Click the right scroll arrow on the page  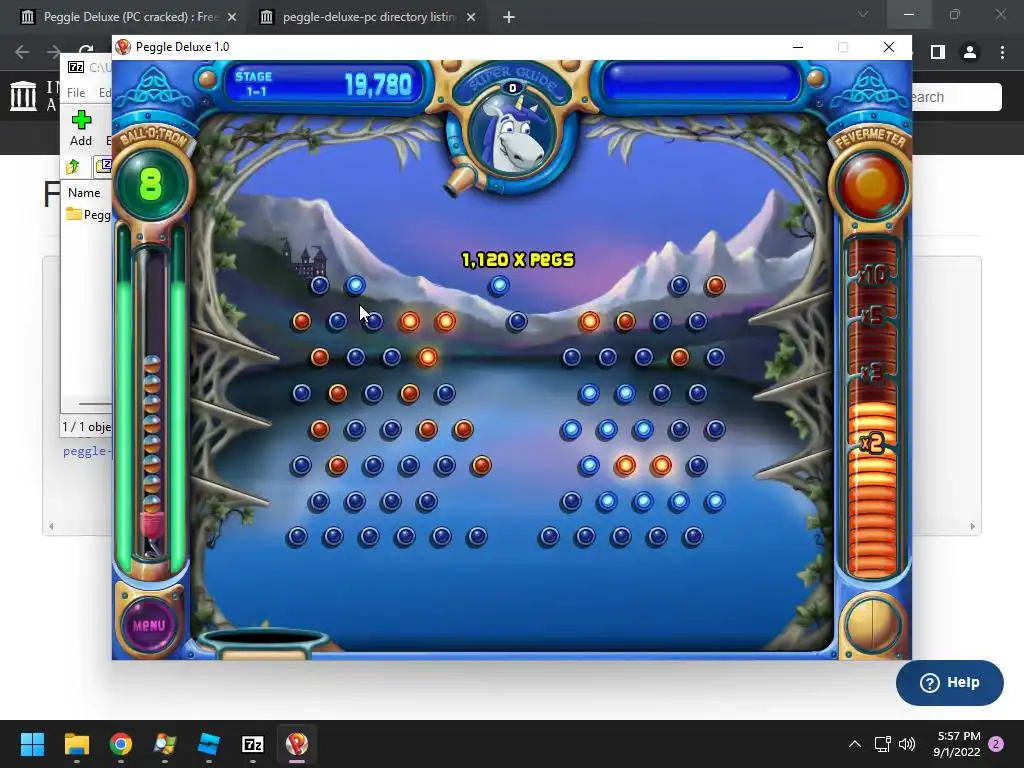pyautogui.click(x=972, y=526)
